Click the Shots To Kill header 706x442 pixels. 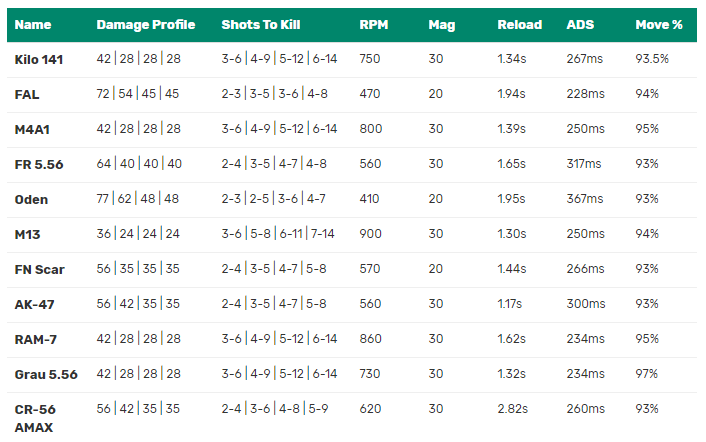coord(261,25)
